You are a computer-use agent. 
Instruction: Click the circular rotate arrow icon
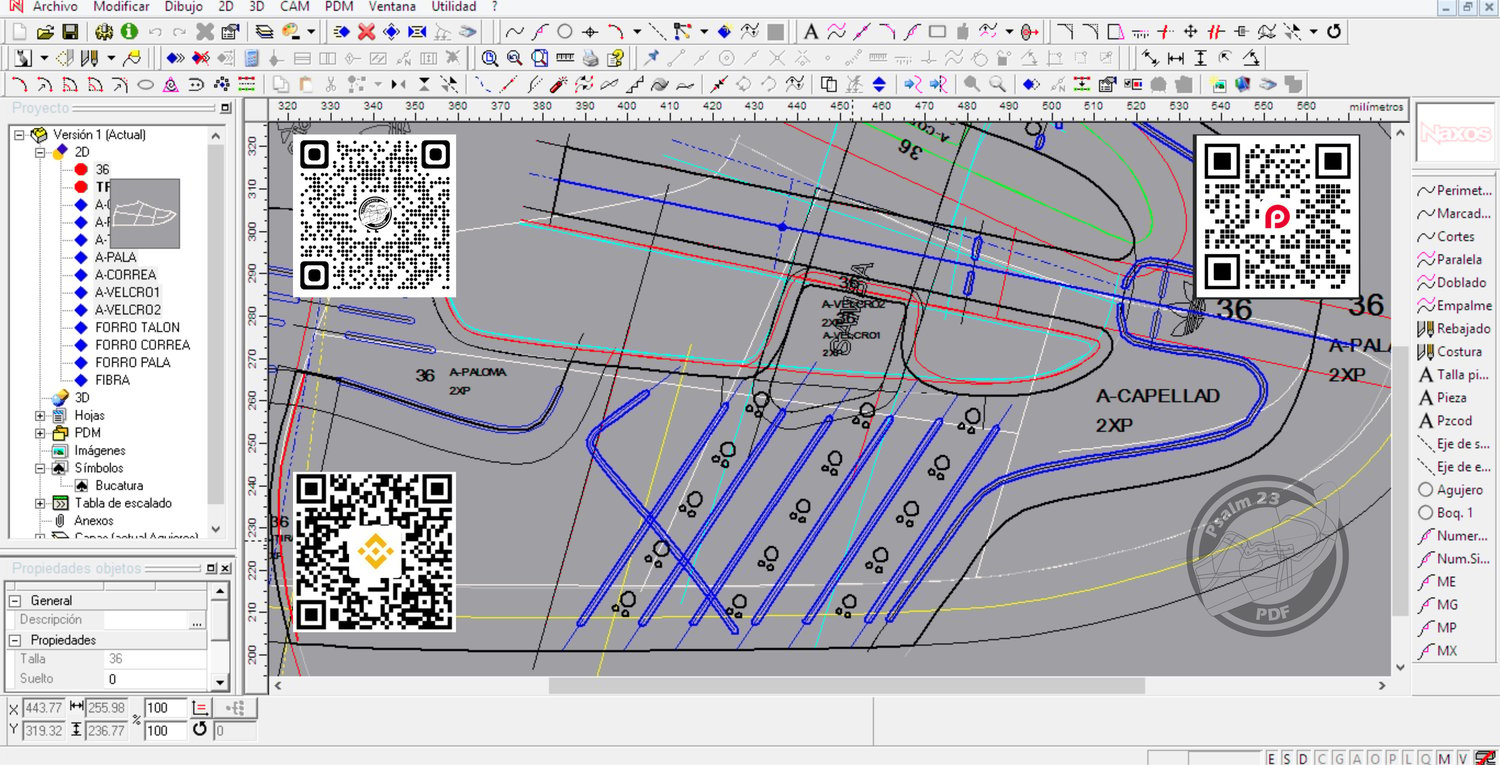tap(1334, 32)
